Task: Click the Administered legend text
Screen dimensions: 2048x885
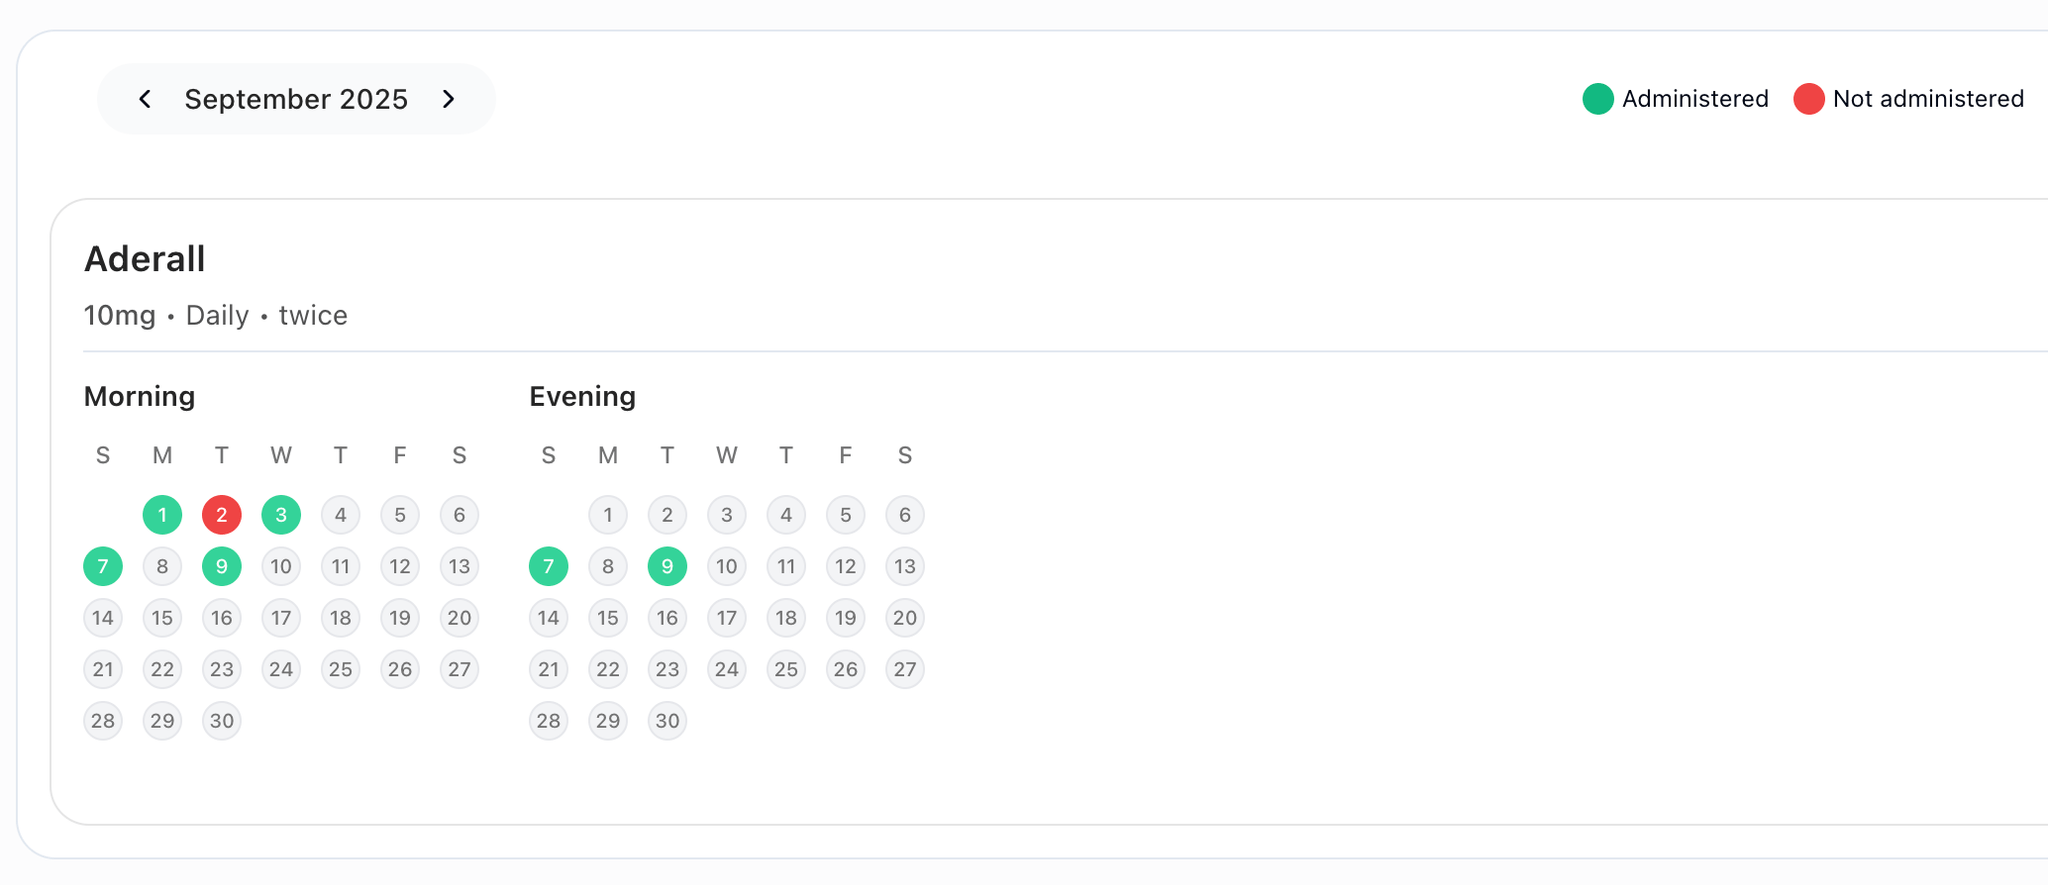Action: (1695, 99)
